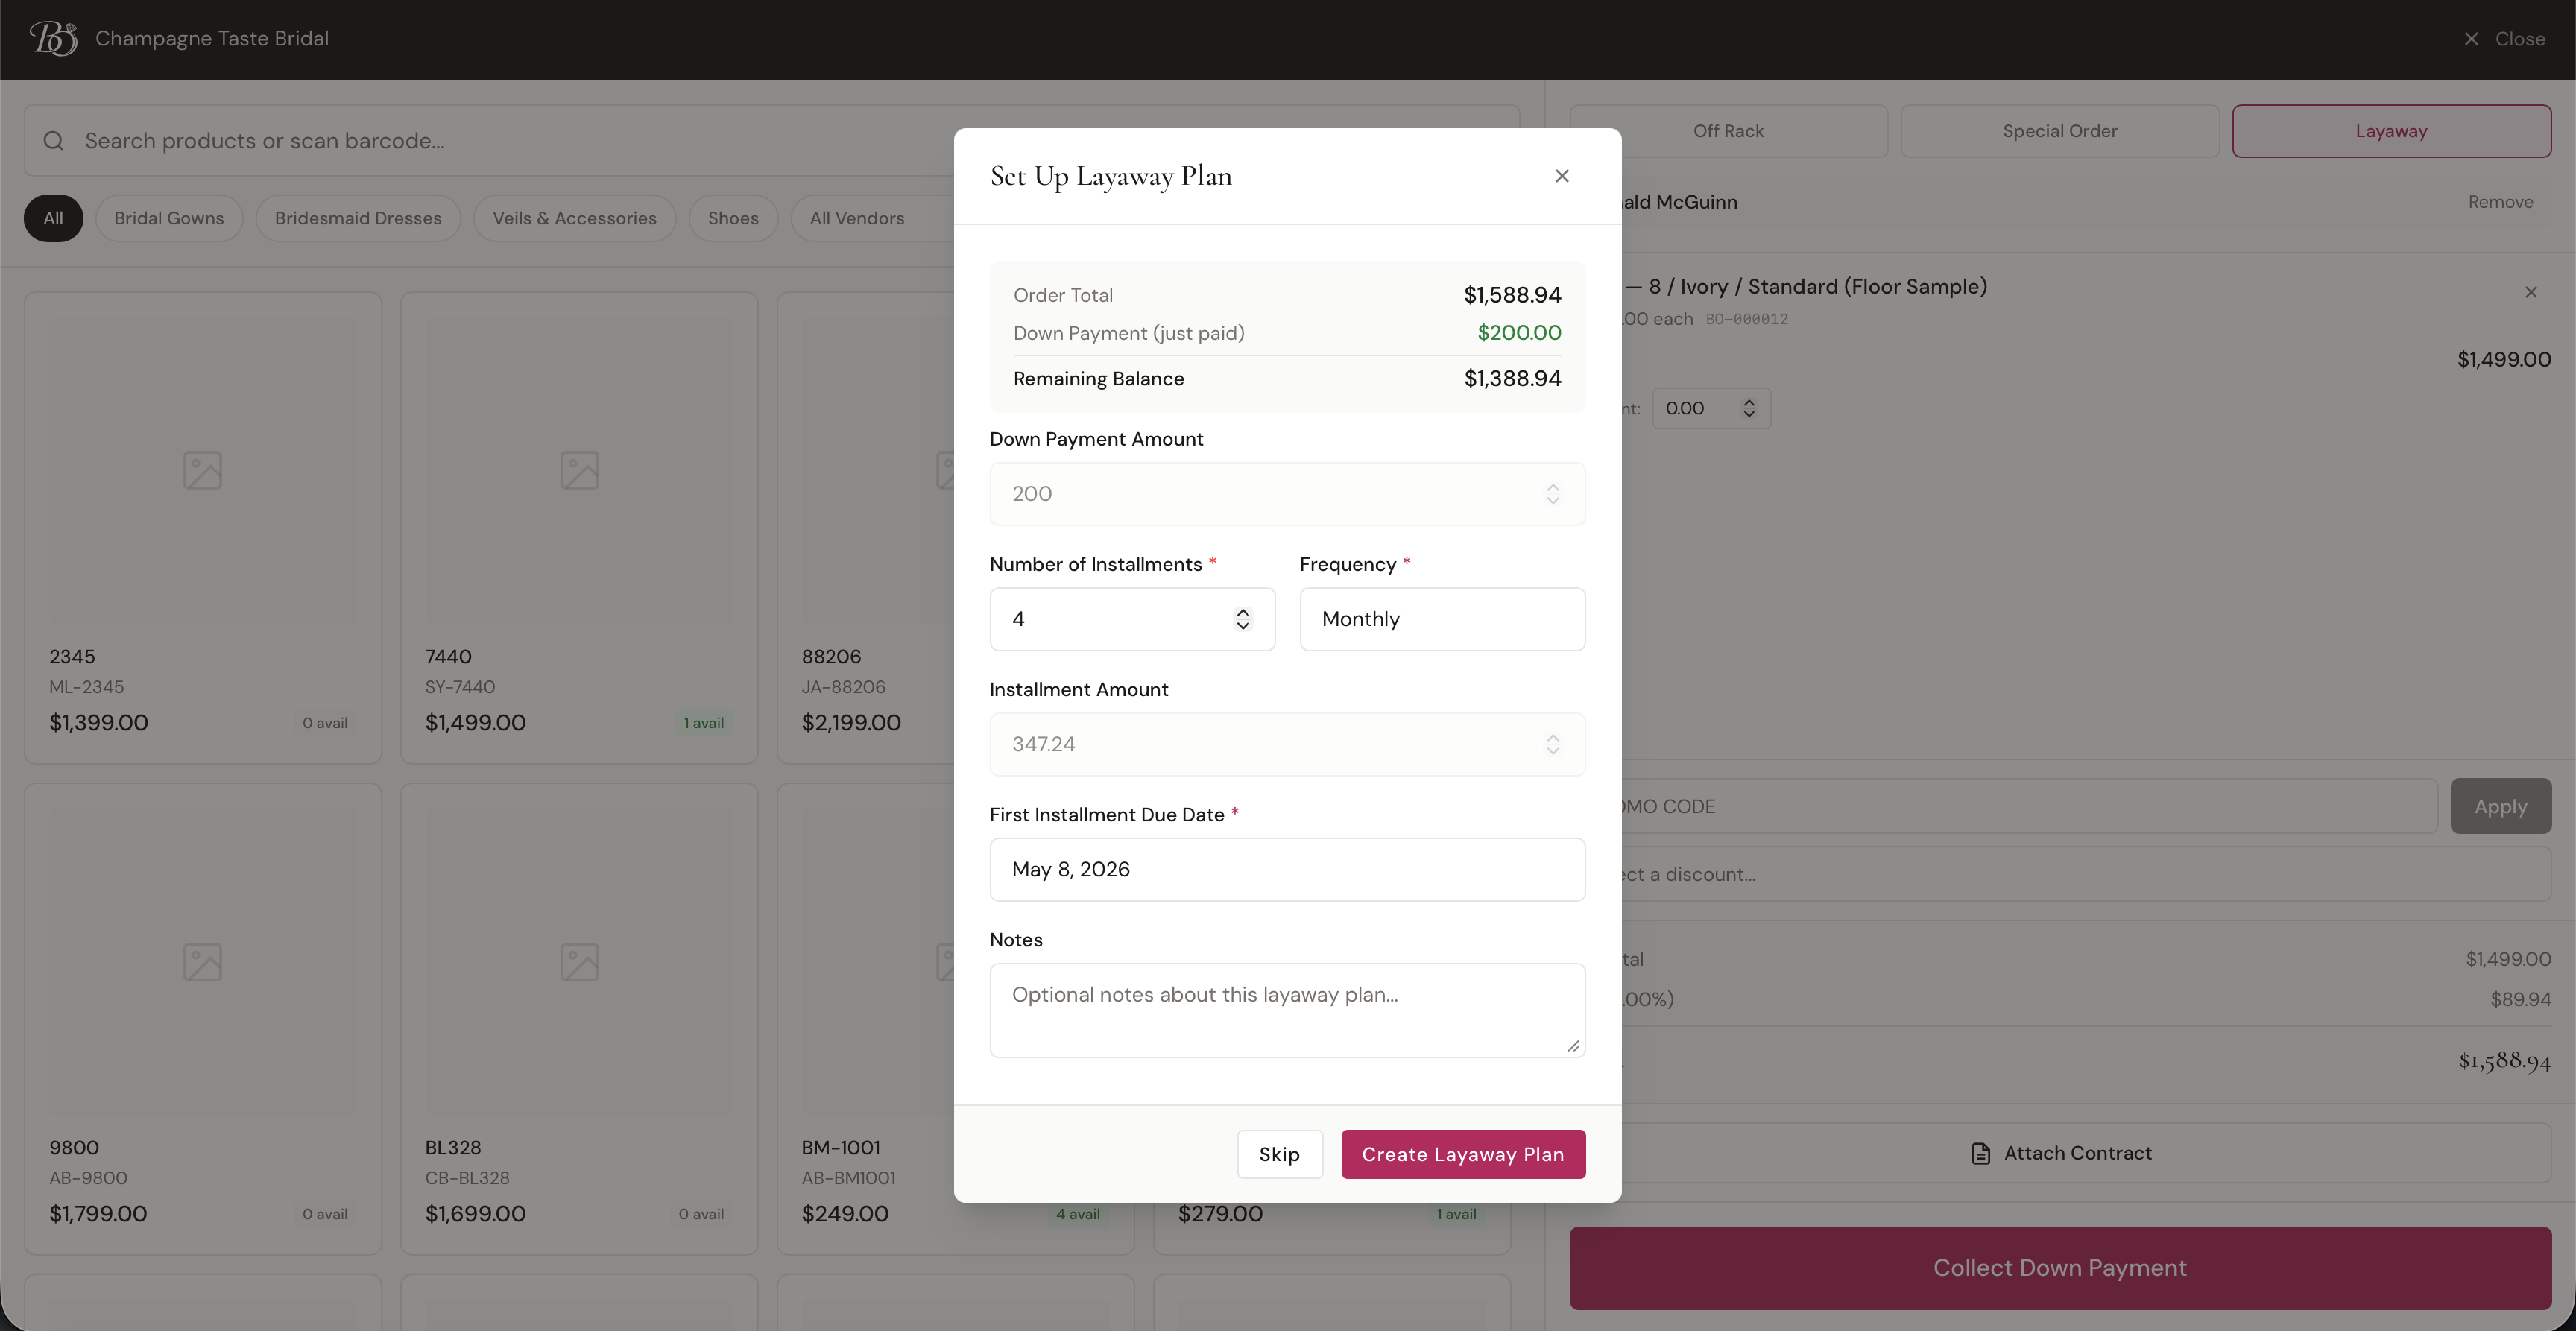This screenshot has height=1331, width=2576.
Task: Click the X icon beside Close in header
Action: click(2471, 39)
